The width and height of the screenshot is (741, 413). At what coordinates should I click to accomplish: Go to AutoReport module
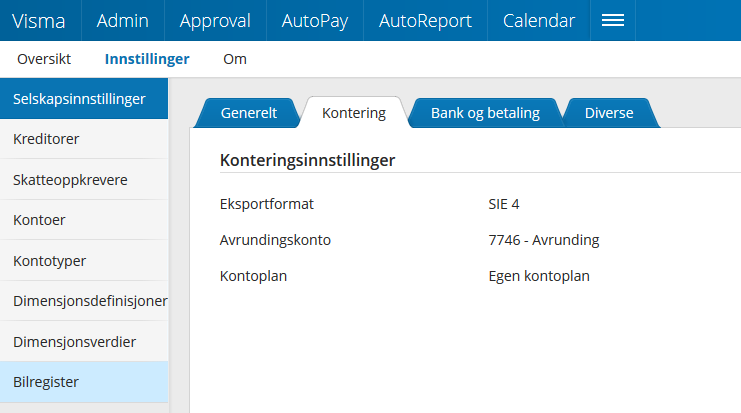click(x=428, y=20)
